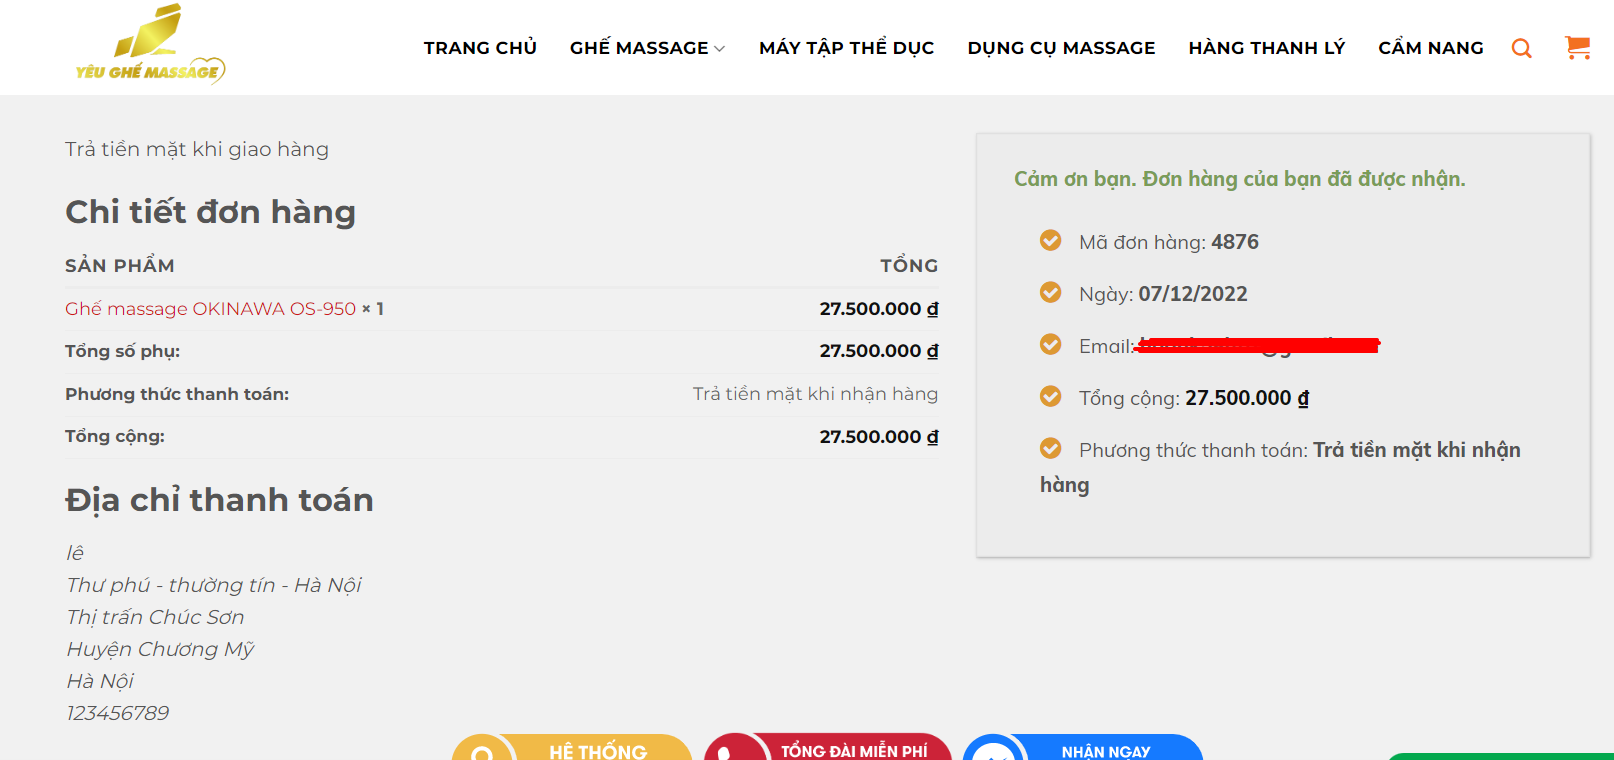Click checkmark icon beside Phương thức thanh toán summary
Image resolution: width=1614 pixels, height=760 pixels.
click(1050, 448)
